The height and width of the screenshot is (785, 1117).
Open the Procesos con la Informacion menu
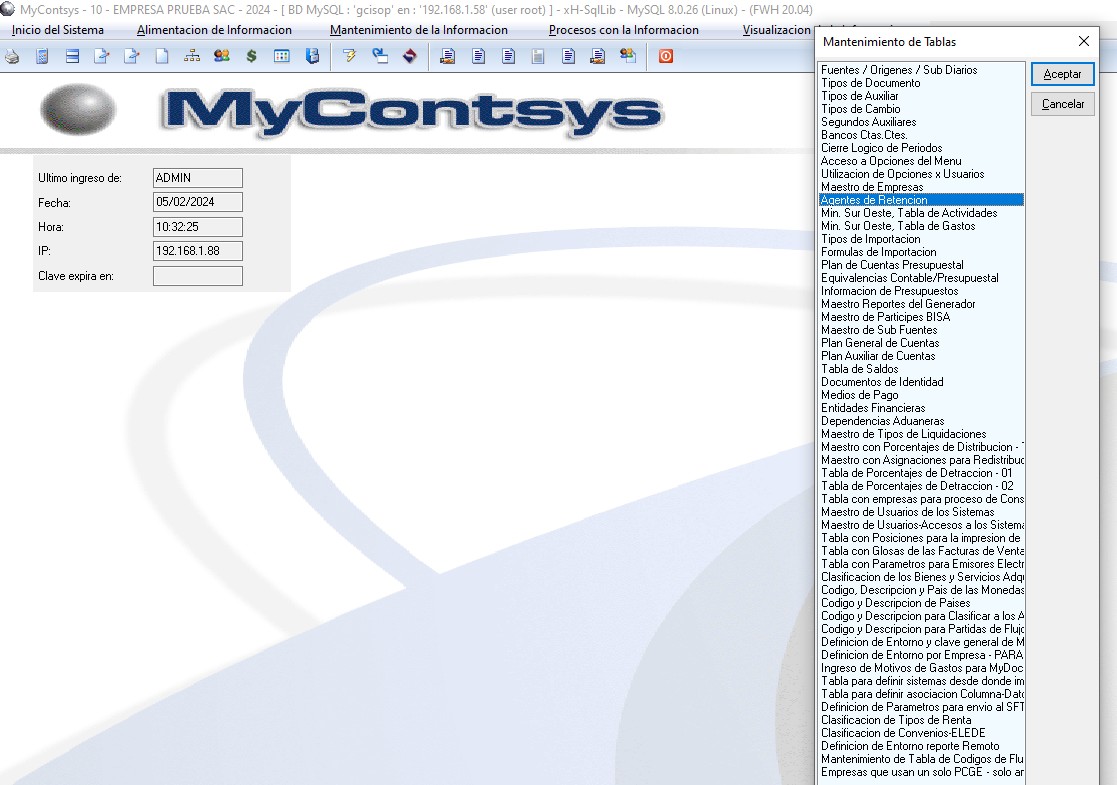coord(623,30)
